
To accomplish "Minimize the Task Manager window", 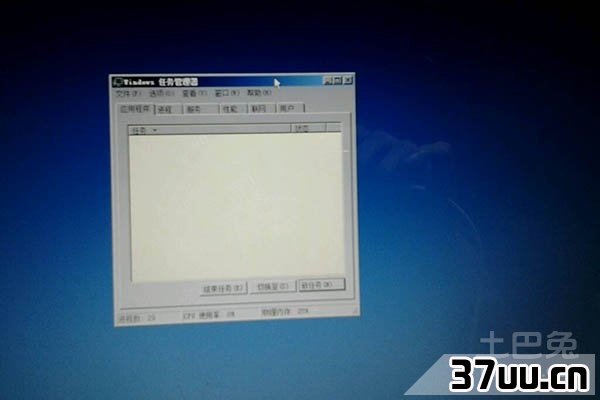I will click(328, 80).
